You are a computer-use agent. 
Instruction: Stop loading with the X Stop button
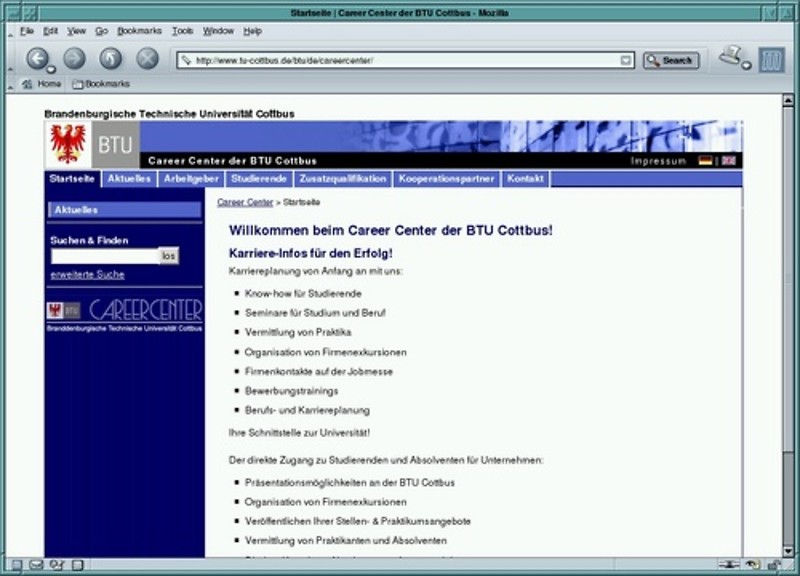click(147, 58)
